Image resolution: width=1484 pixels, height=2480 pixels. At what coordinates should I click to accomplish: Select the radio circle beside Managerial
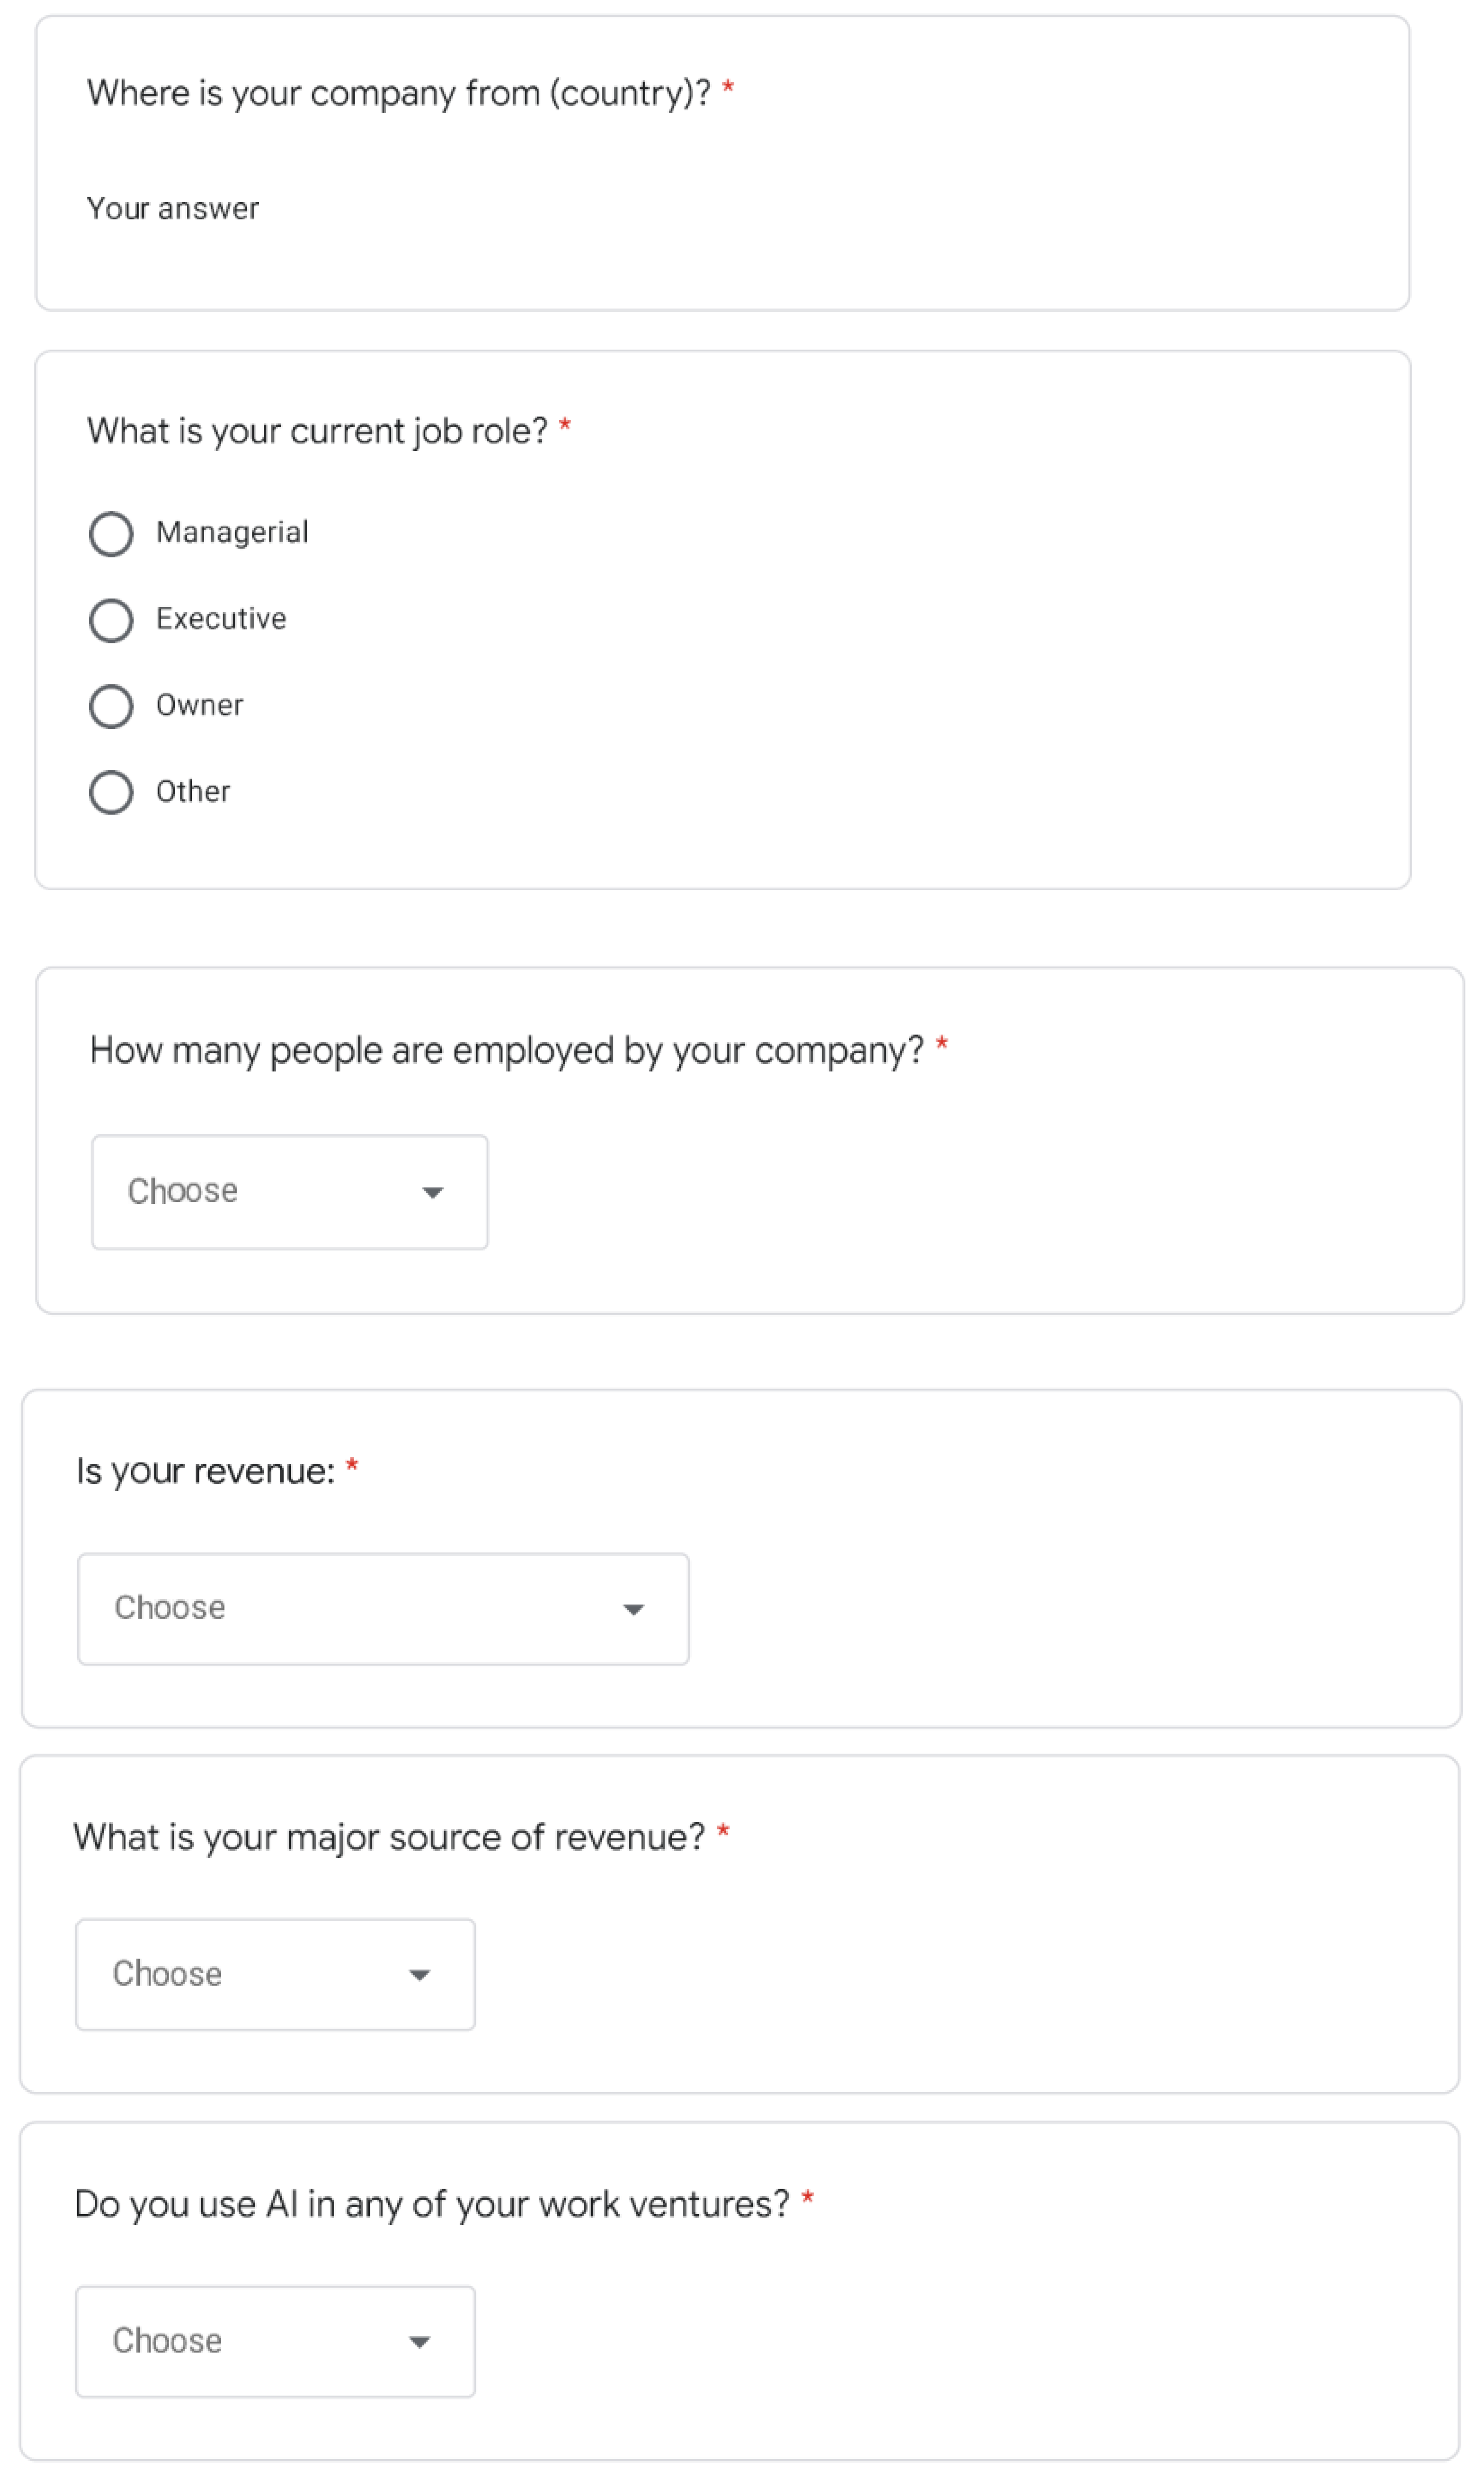coord(111,533)
